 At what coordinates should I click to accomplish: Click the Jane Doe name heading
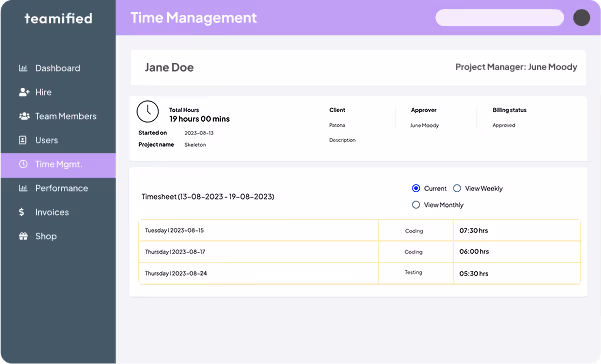point(169,67)
